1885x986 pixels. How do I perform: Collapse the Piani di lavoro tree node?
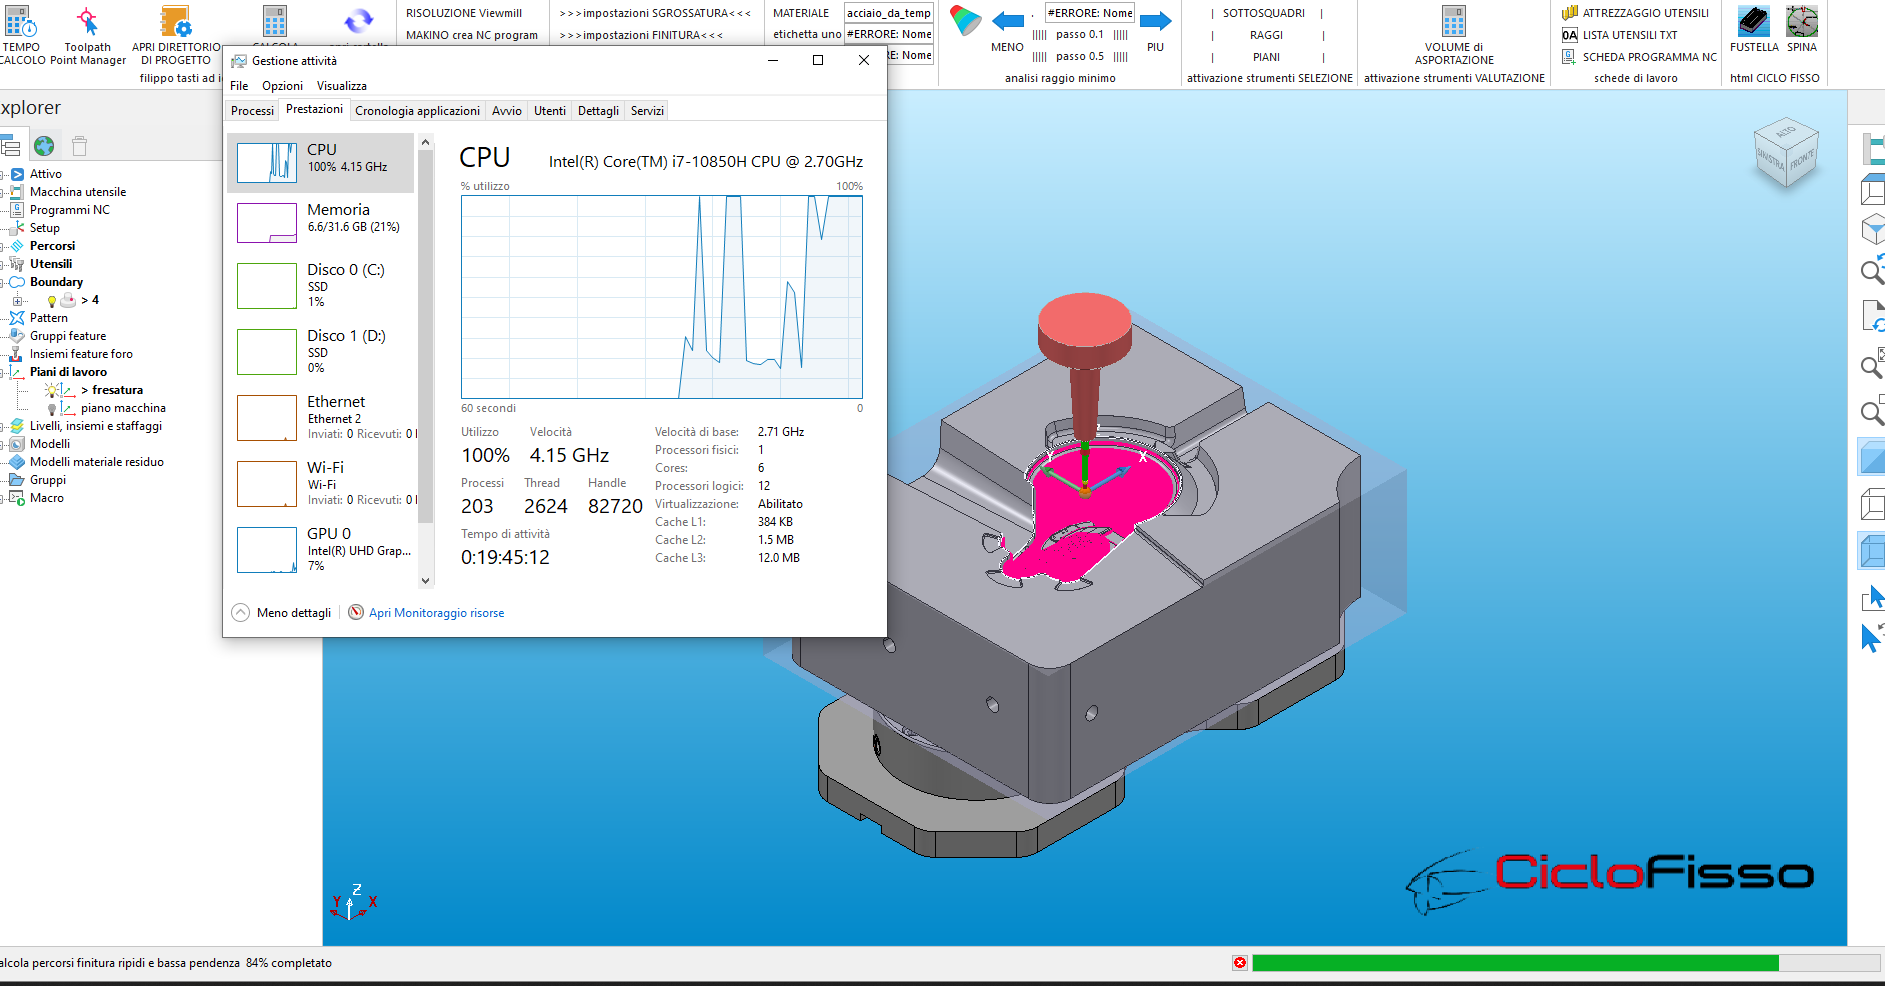[3, 372]
